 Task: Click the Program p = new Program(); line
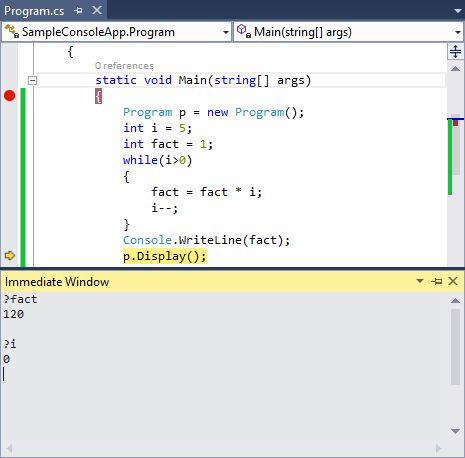click(213, 112)
